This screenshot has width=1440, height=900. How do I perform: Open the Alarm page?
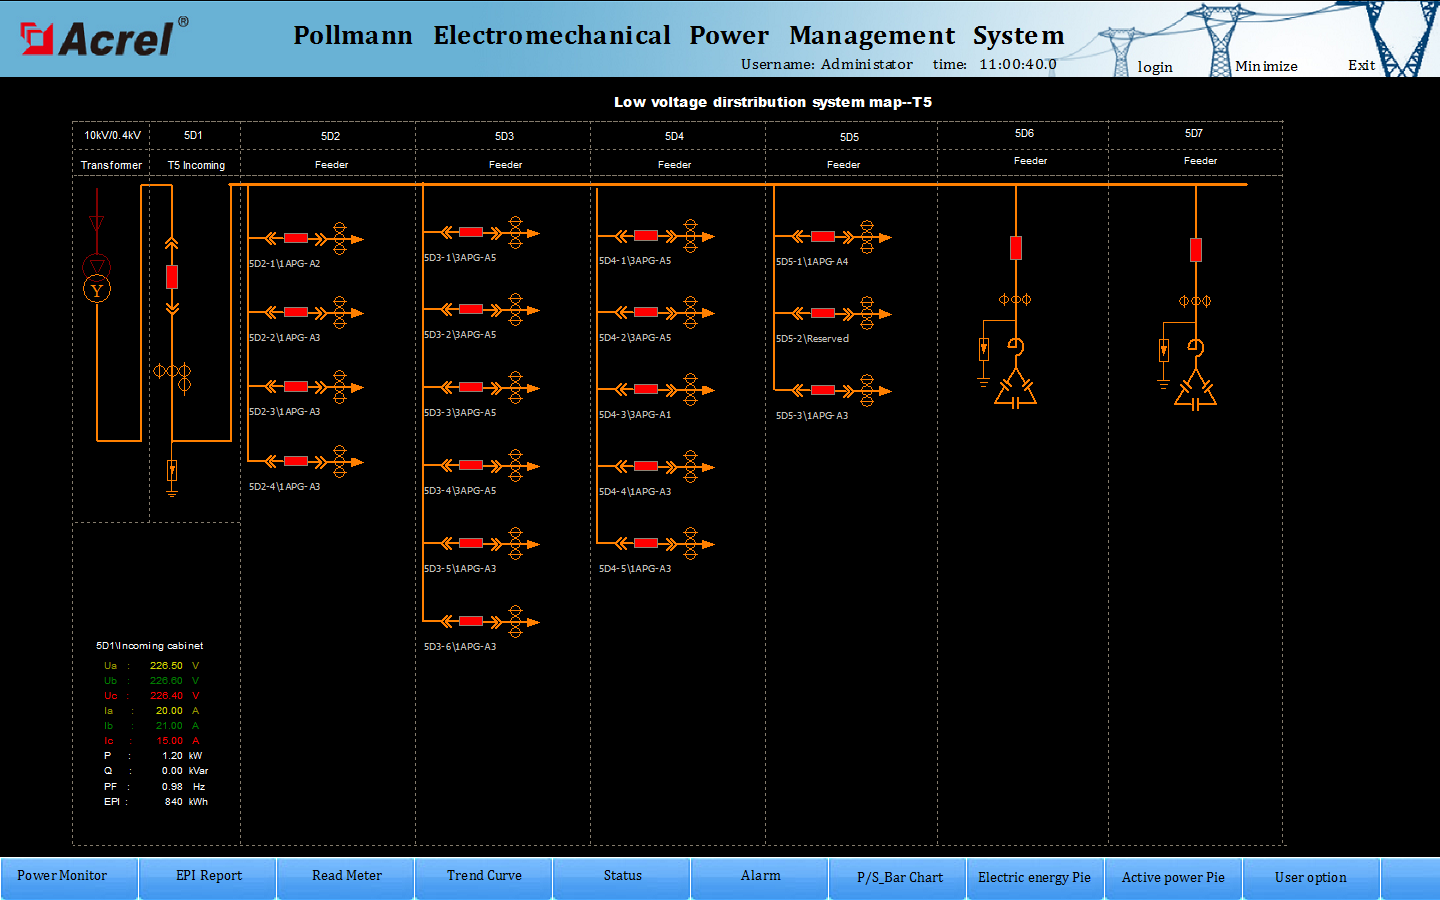[760, 876]
